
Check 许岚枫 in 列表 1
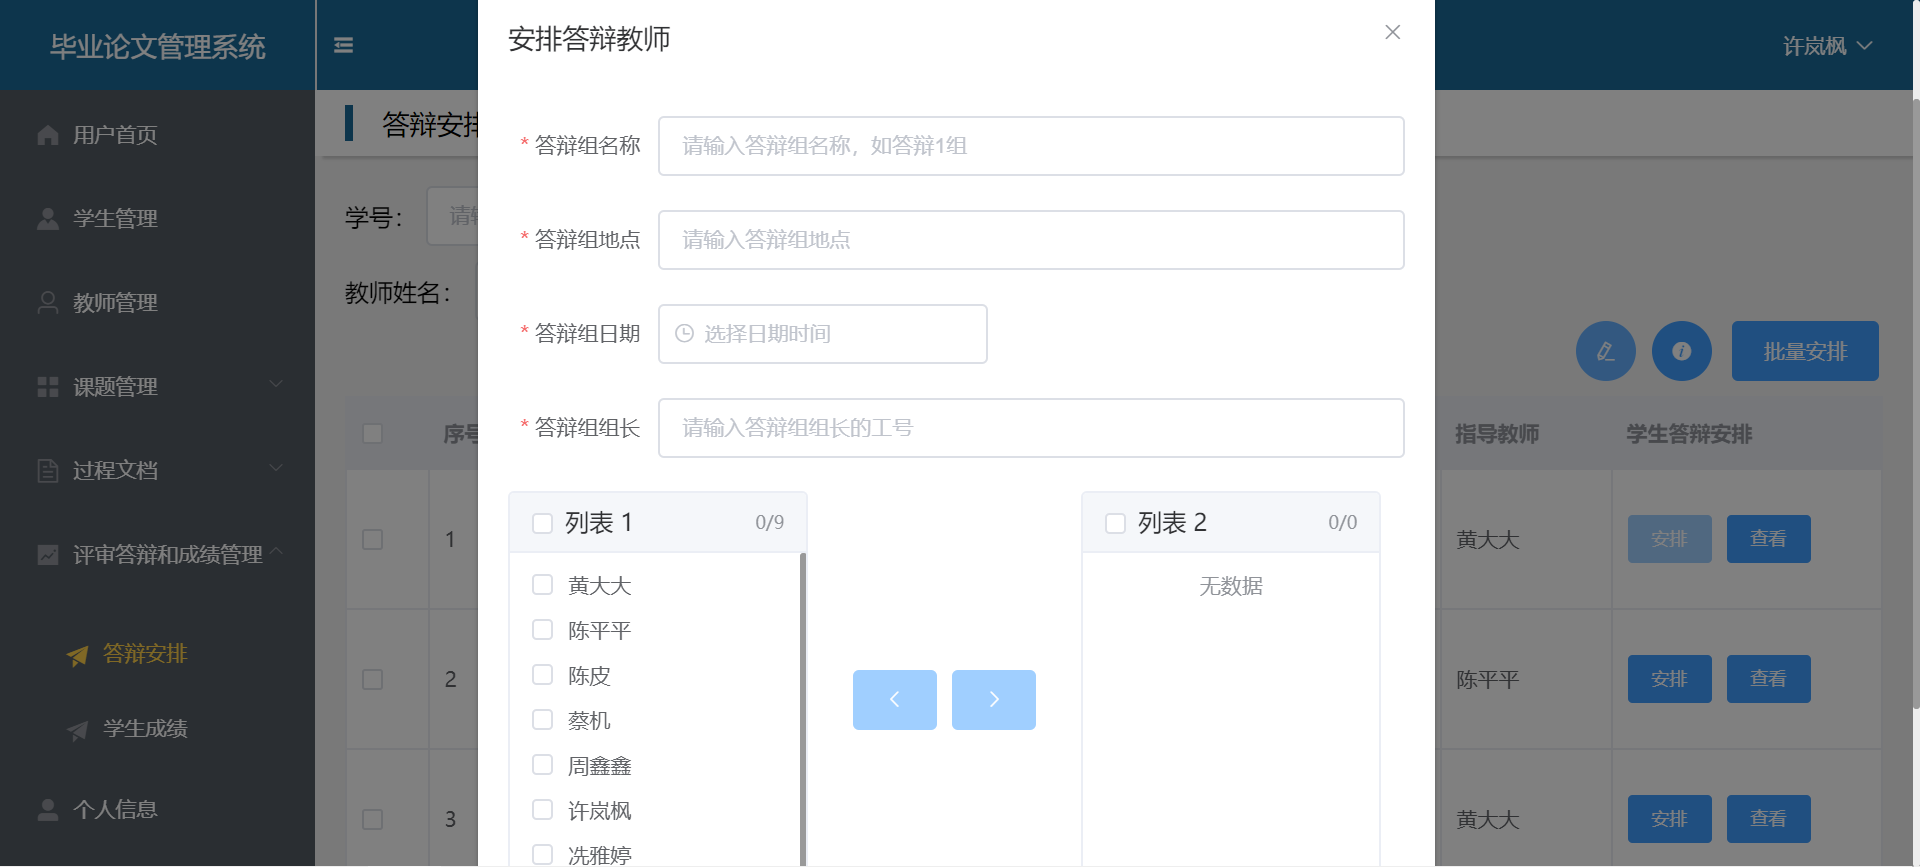[x=543, y=810]
